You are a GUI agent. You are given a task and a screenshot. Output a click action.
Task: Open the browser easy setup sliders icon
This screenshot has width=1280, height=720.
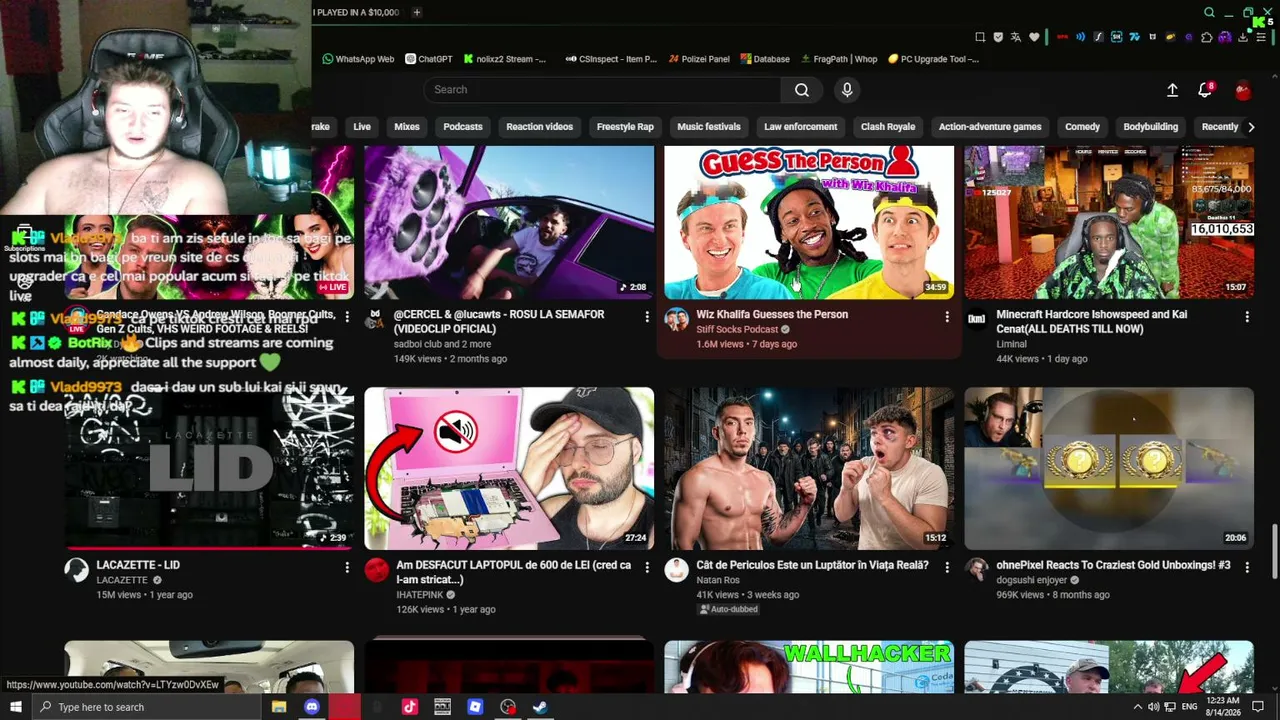(1261, 37)
